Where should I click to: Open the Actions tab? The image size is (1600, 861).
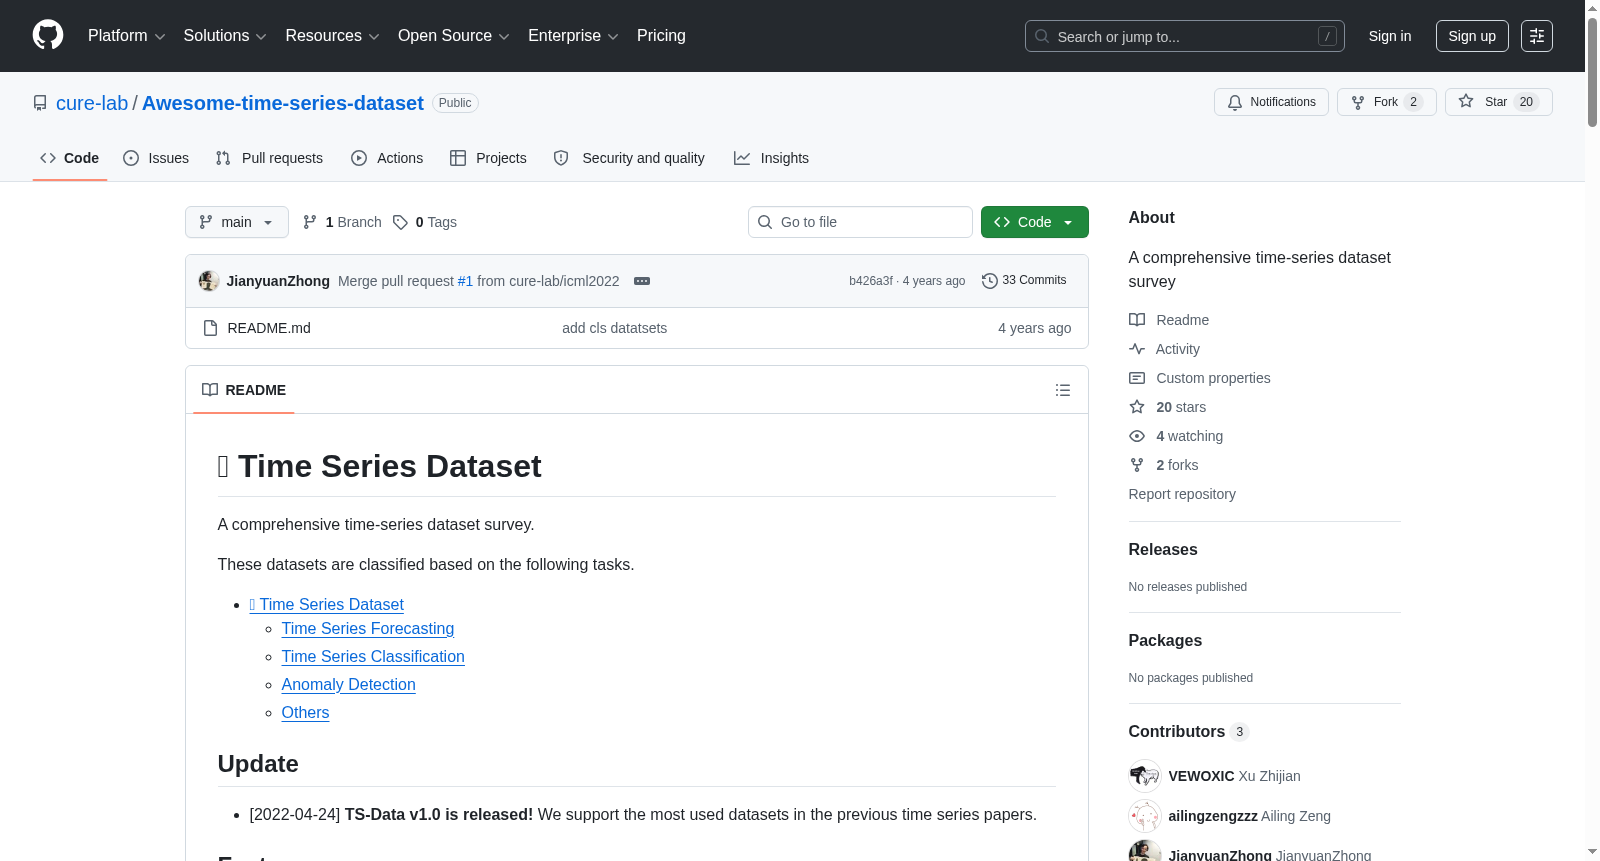pos(387,158)
